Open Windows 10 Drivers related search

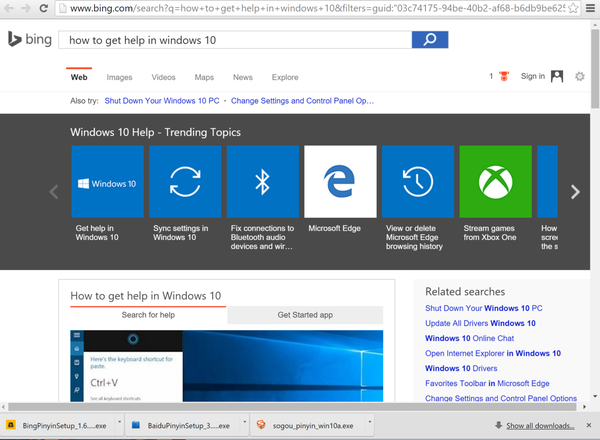tap(461, 368)
